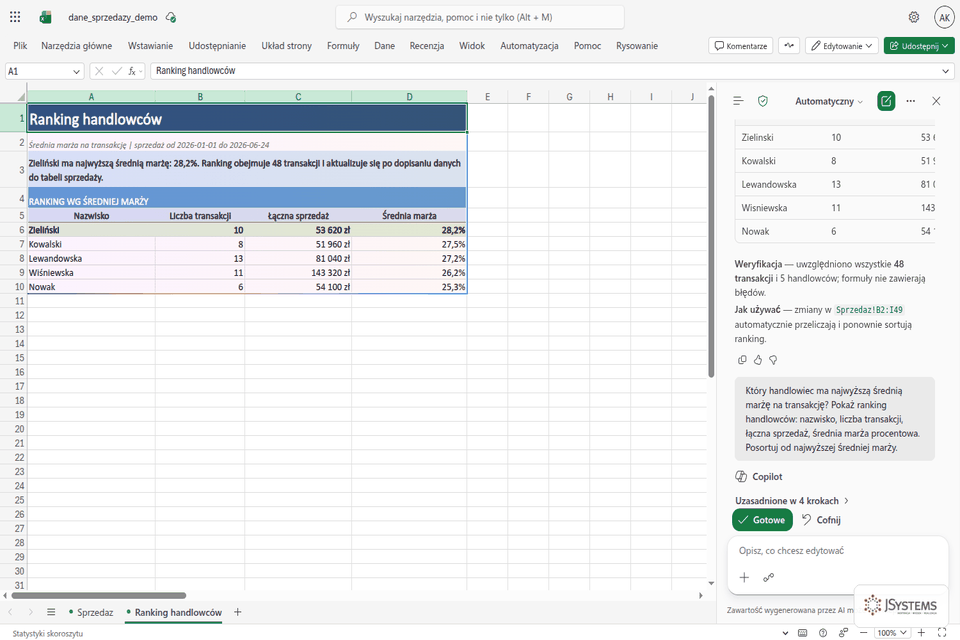Open the 100% zoom level dropdown
This screenshot has width=960, height=640.
(x=892, y=633)
